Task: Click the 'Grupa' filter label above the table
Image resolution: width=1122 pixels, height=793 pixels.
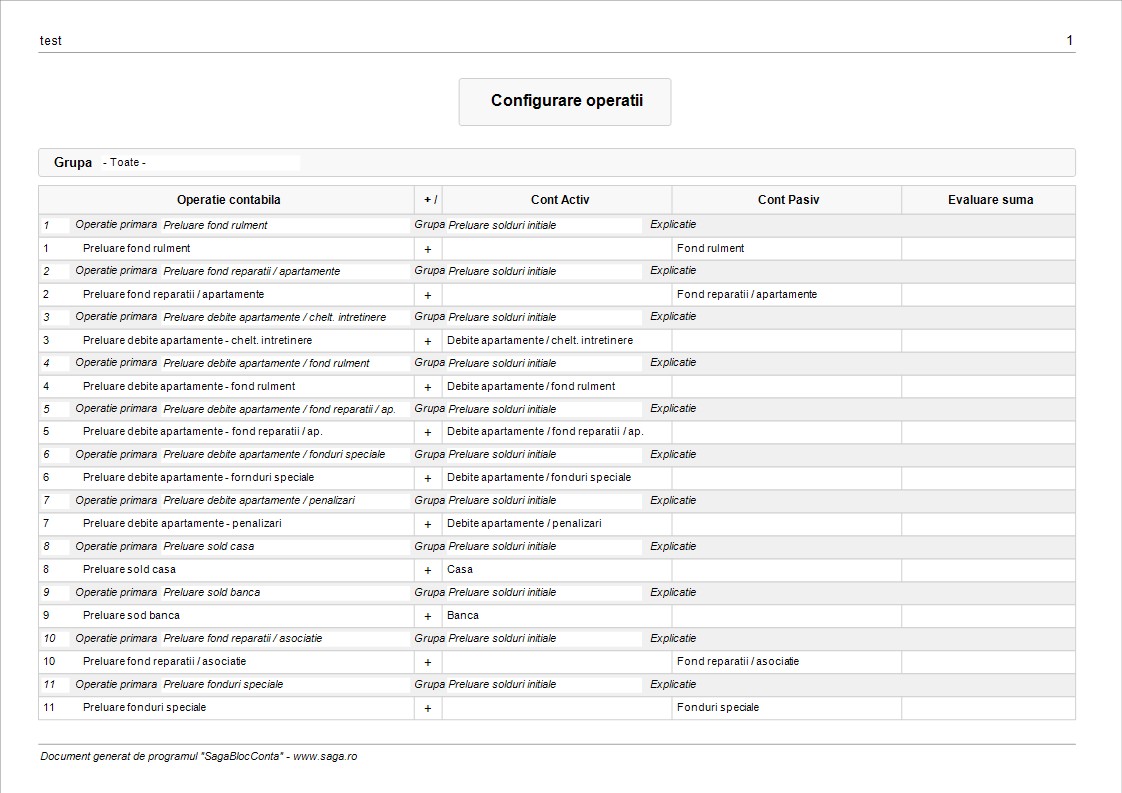Action: coord(73,162)
